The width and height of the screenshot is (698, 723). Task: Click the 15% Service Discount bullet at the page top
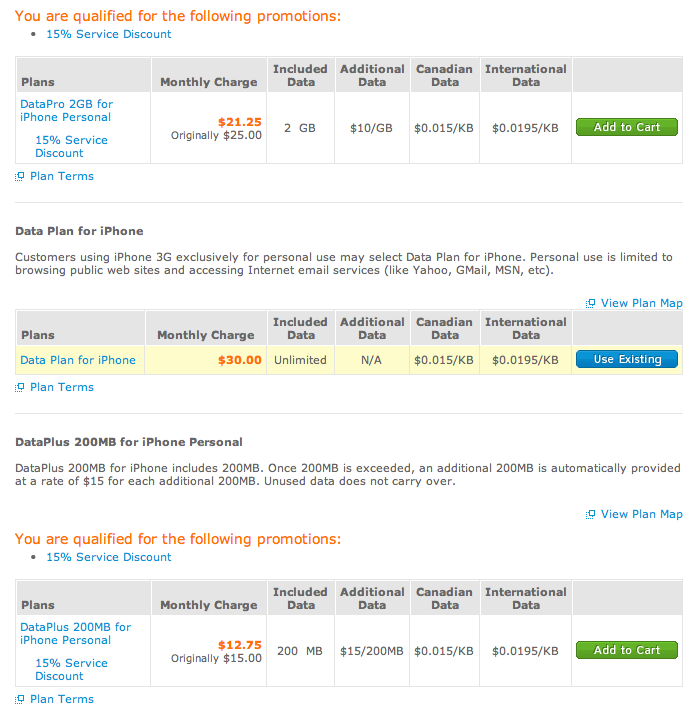pos(109,34)
